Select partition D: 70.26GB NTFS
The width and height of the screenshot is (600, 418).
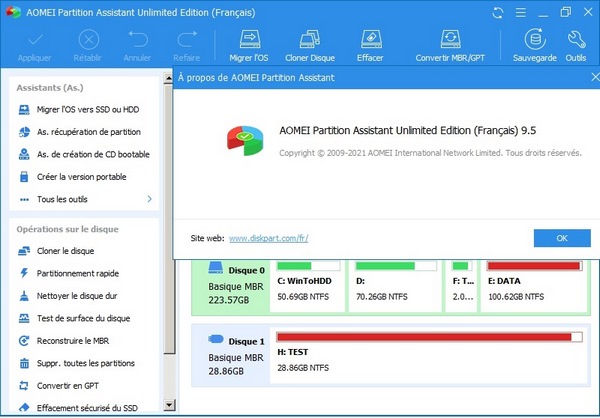395,287
